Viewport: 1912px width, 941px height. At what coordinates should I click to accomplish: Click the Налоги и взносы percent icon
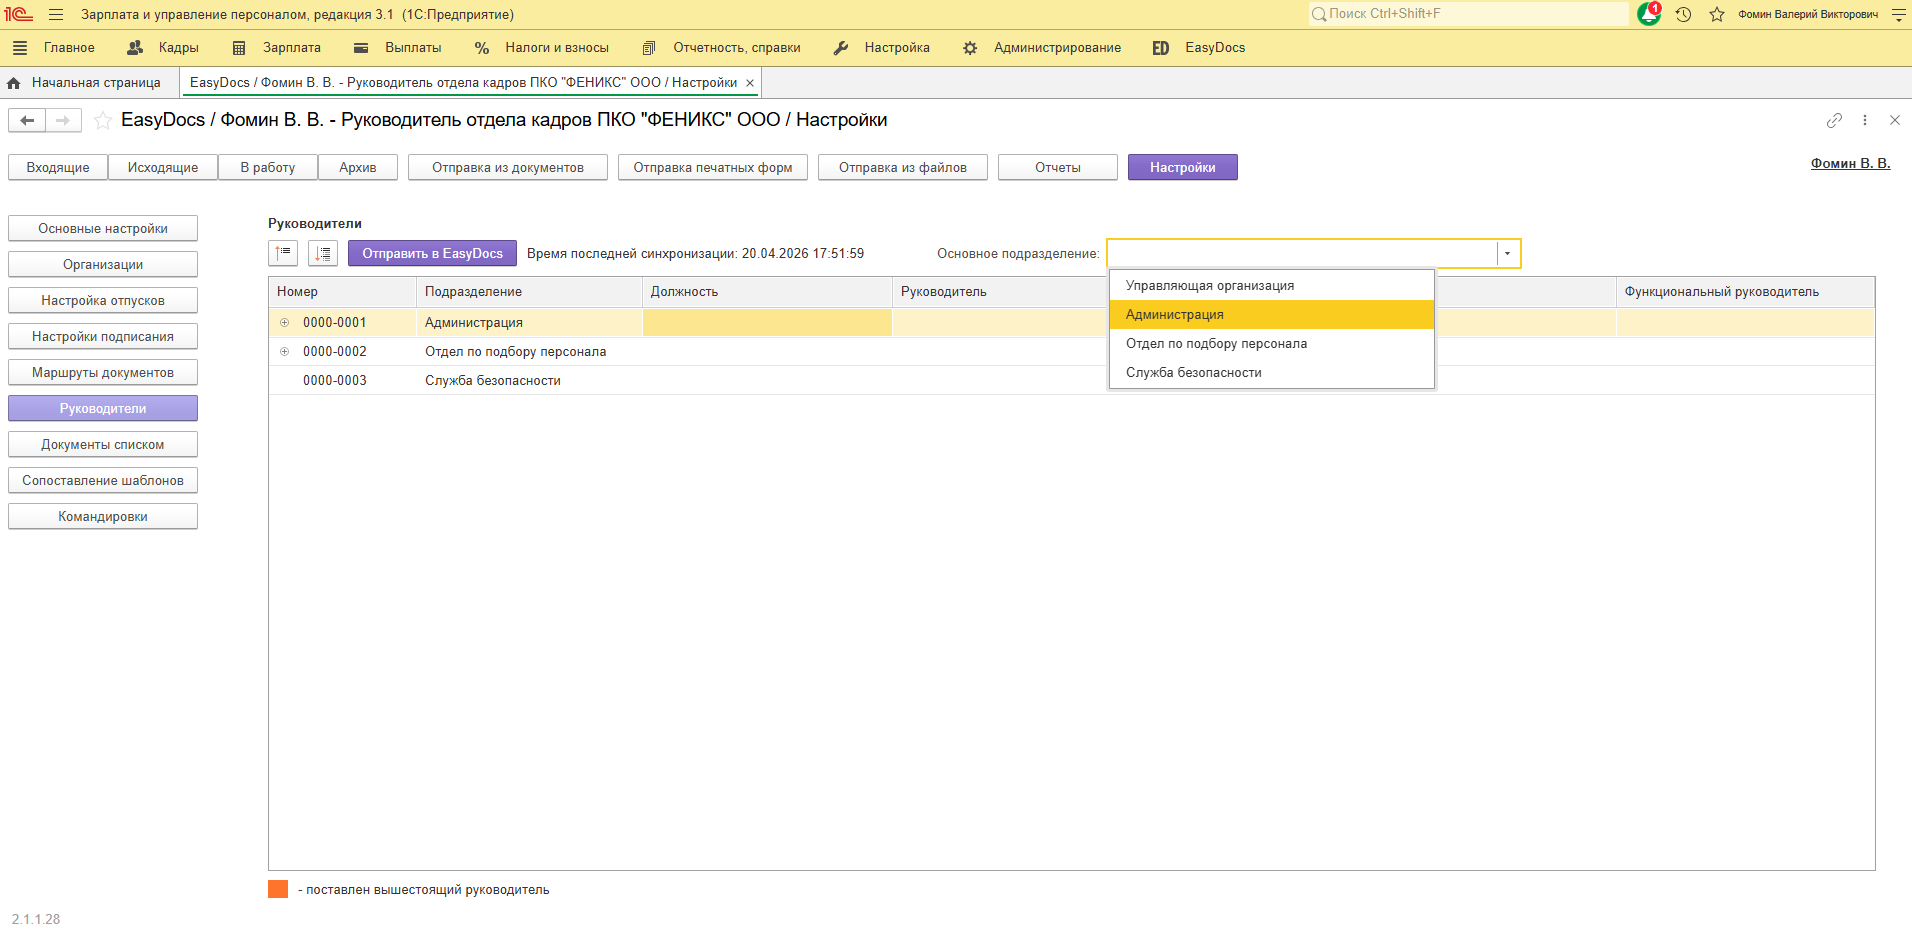click(482, 48)
